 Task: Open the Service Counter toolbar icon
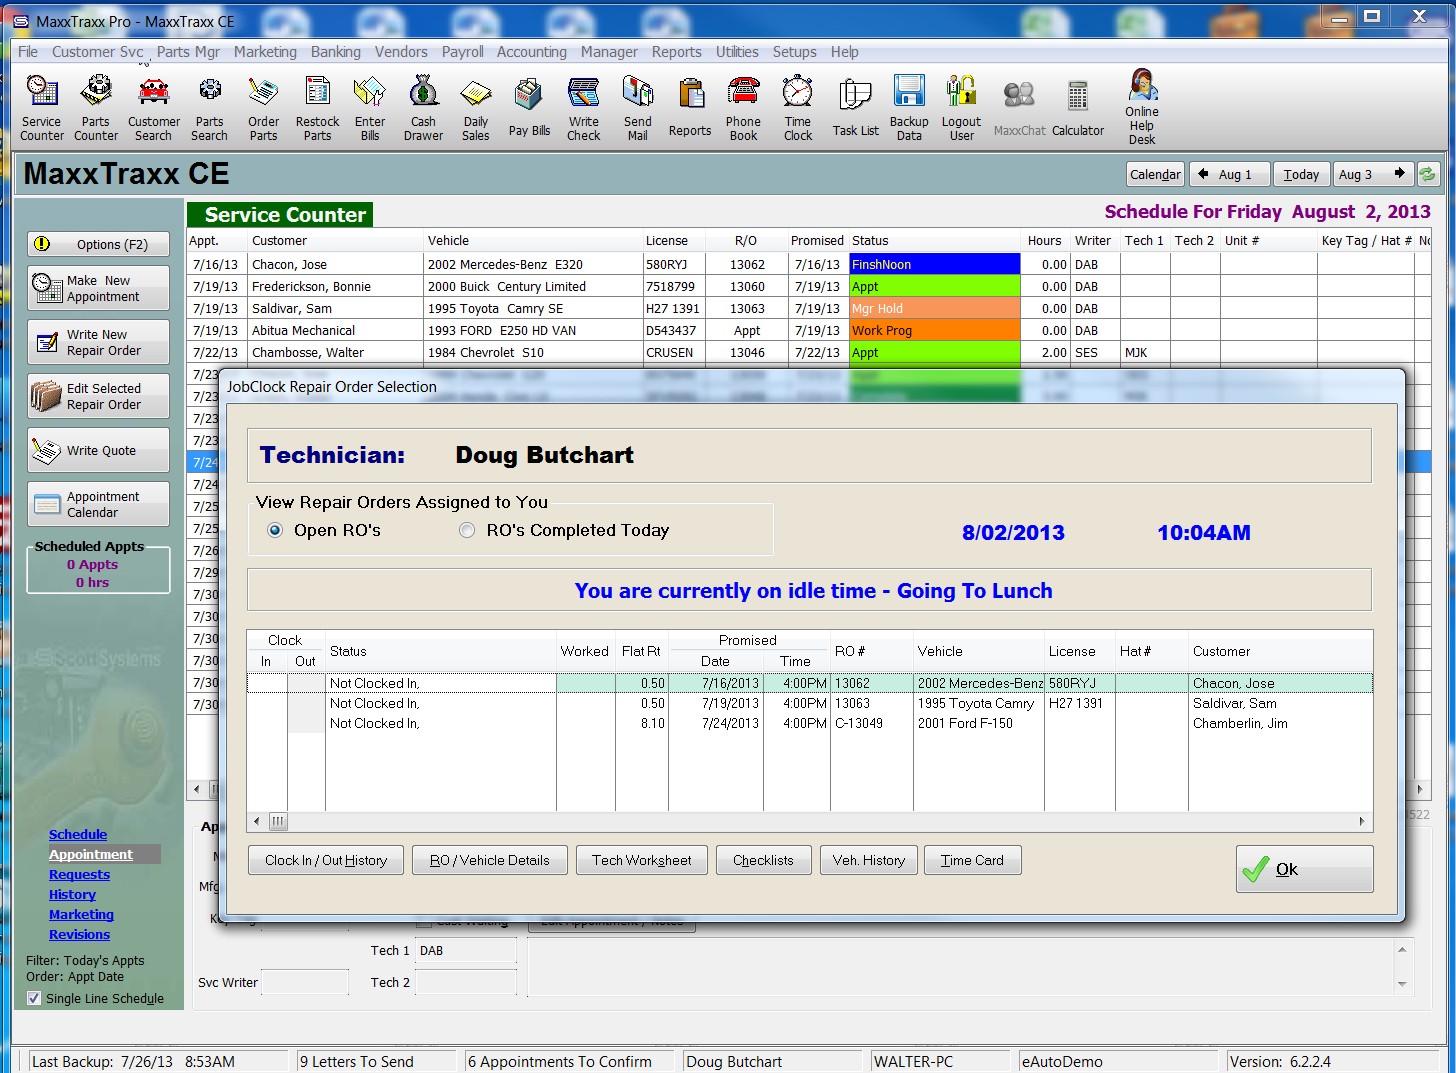tap(42, 107)
